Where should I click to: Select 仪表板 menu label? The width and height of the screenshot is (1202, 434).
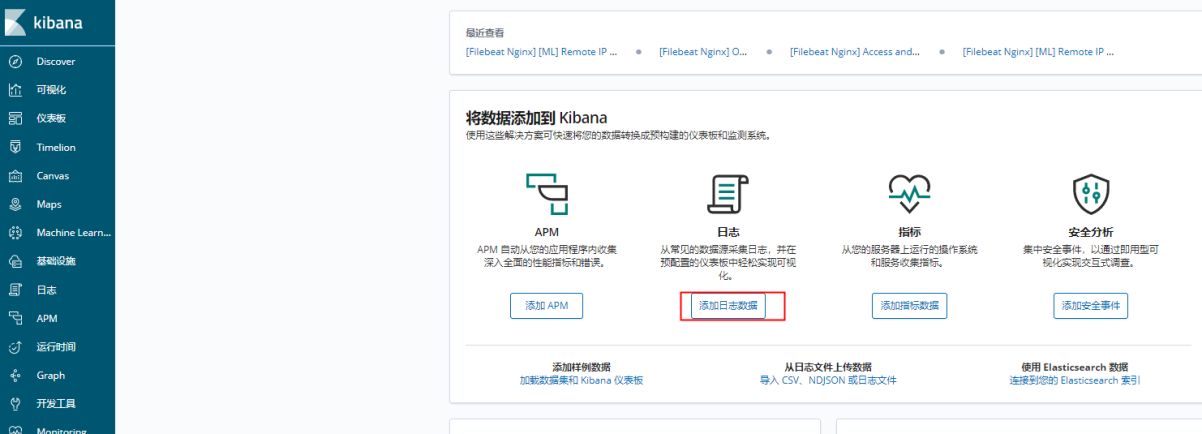(51, 118)
